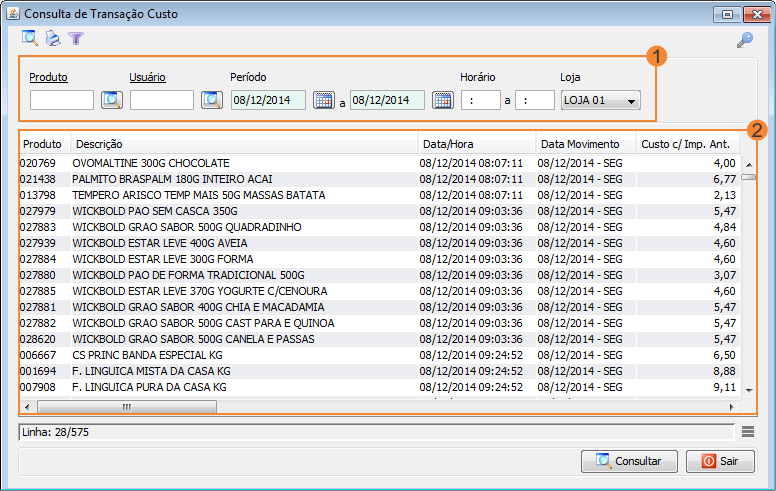Image resolution: width=776 pixels, height=491 pixels.
Task: Click the print icon in top toolbar
Action: (x=53, y=39)
